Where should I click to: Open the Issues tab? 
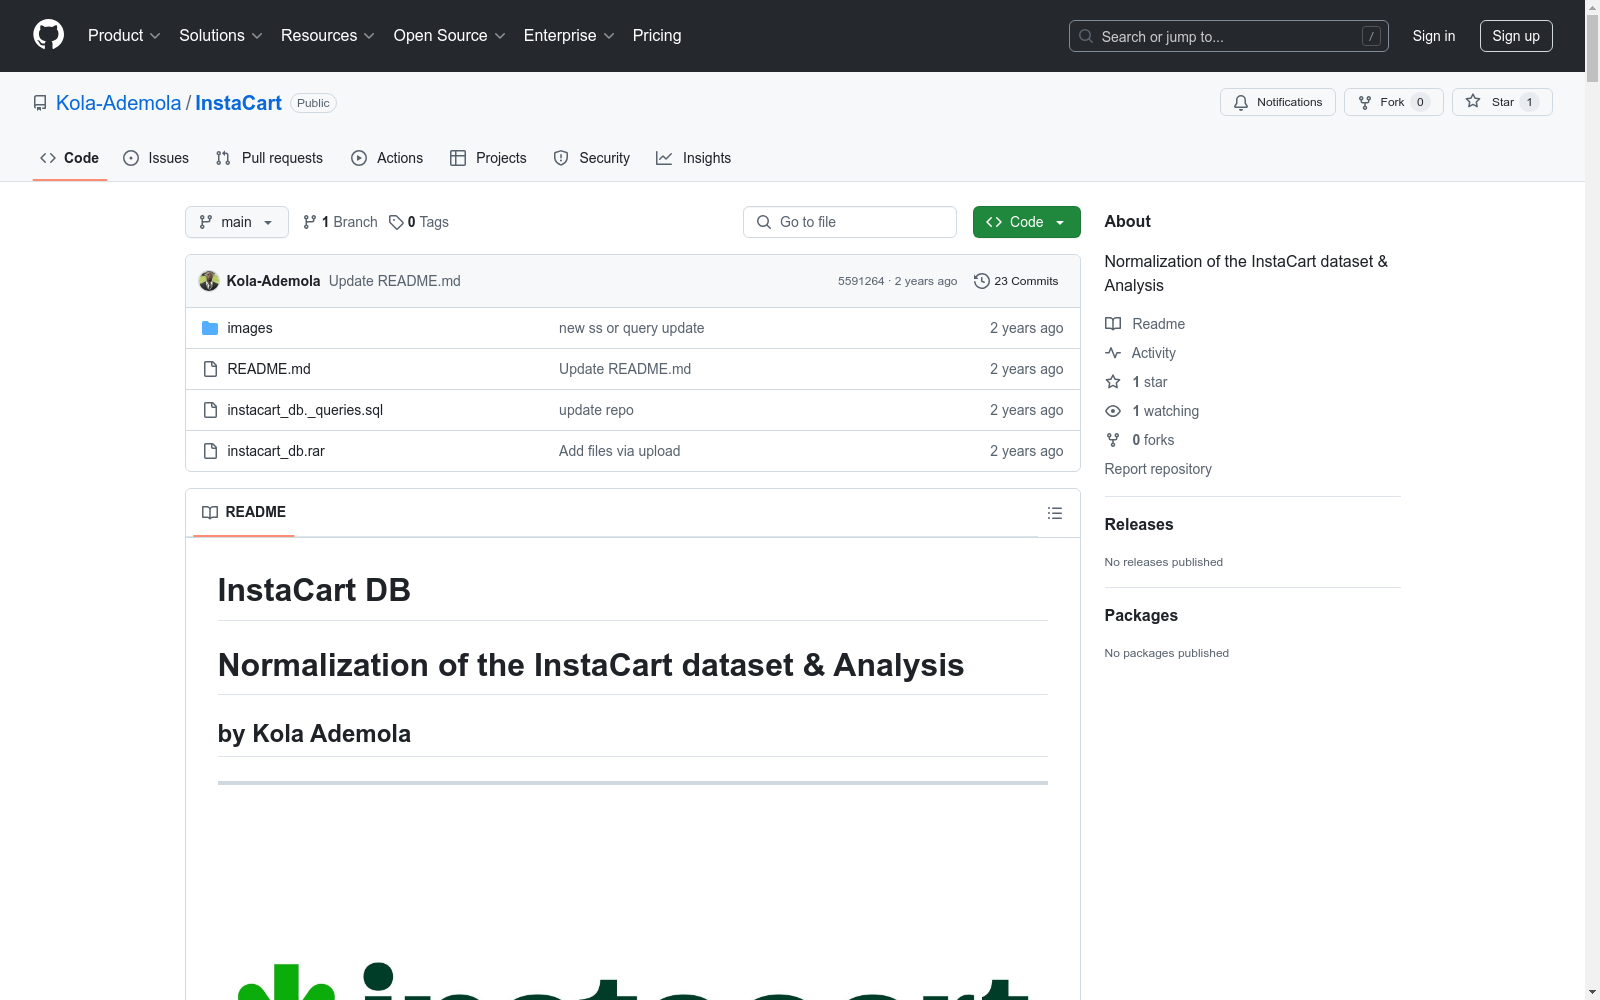pyautogui.click(x=156, y=158)
